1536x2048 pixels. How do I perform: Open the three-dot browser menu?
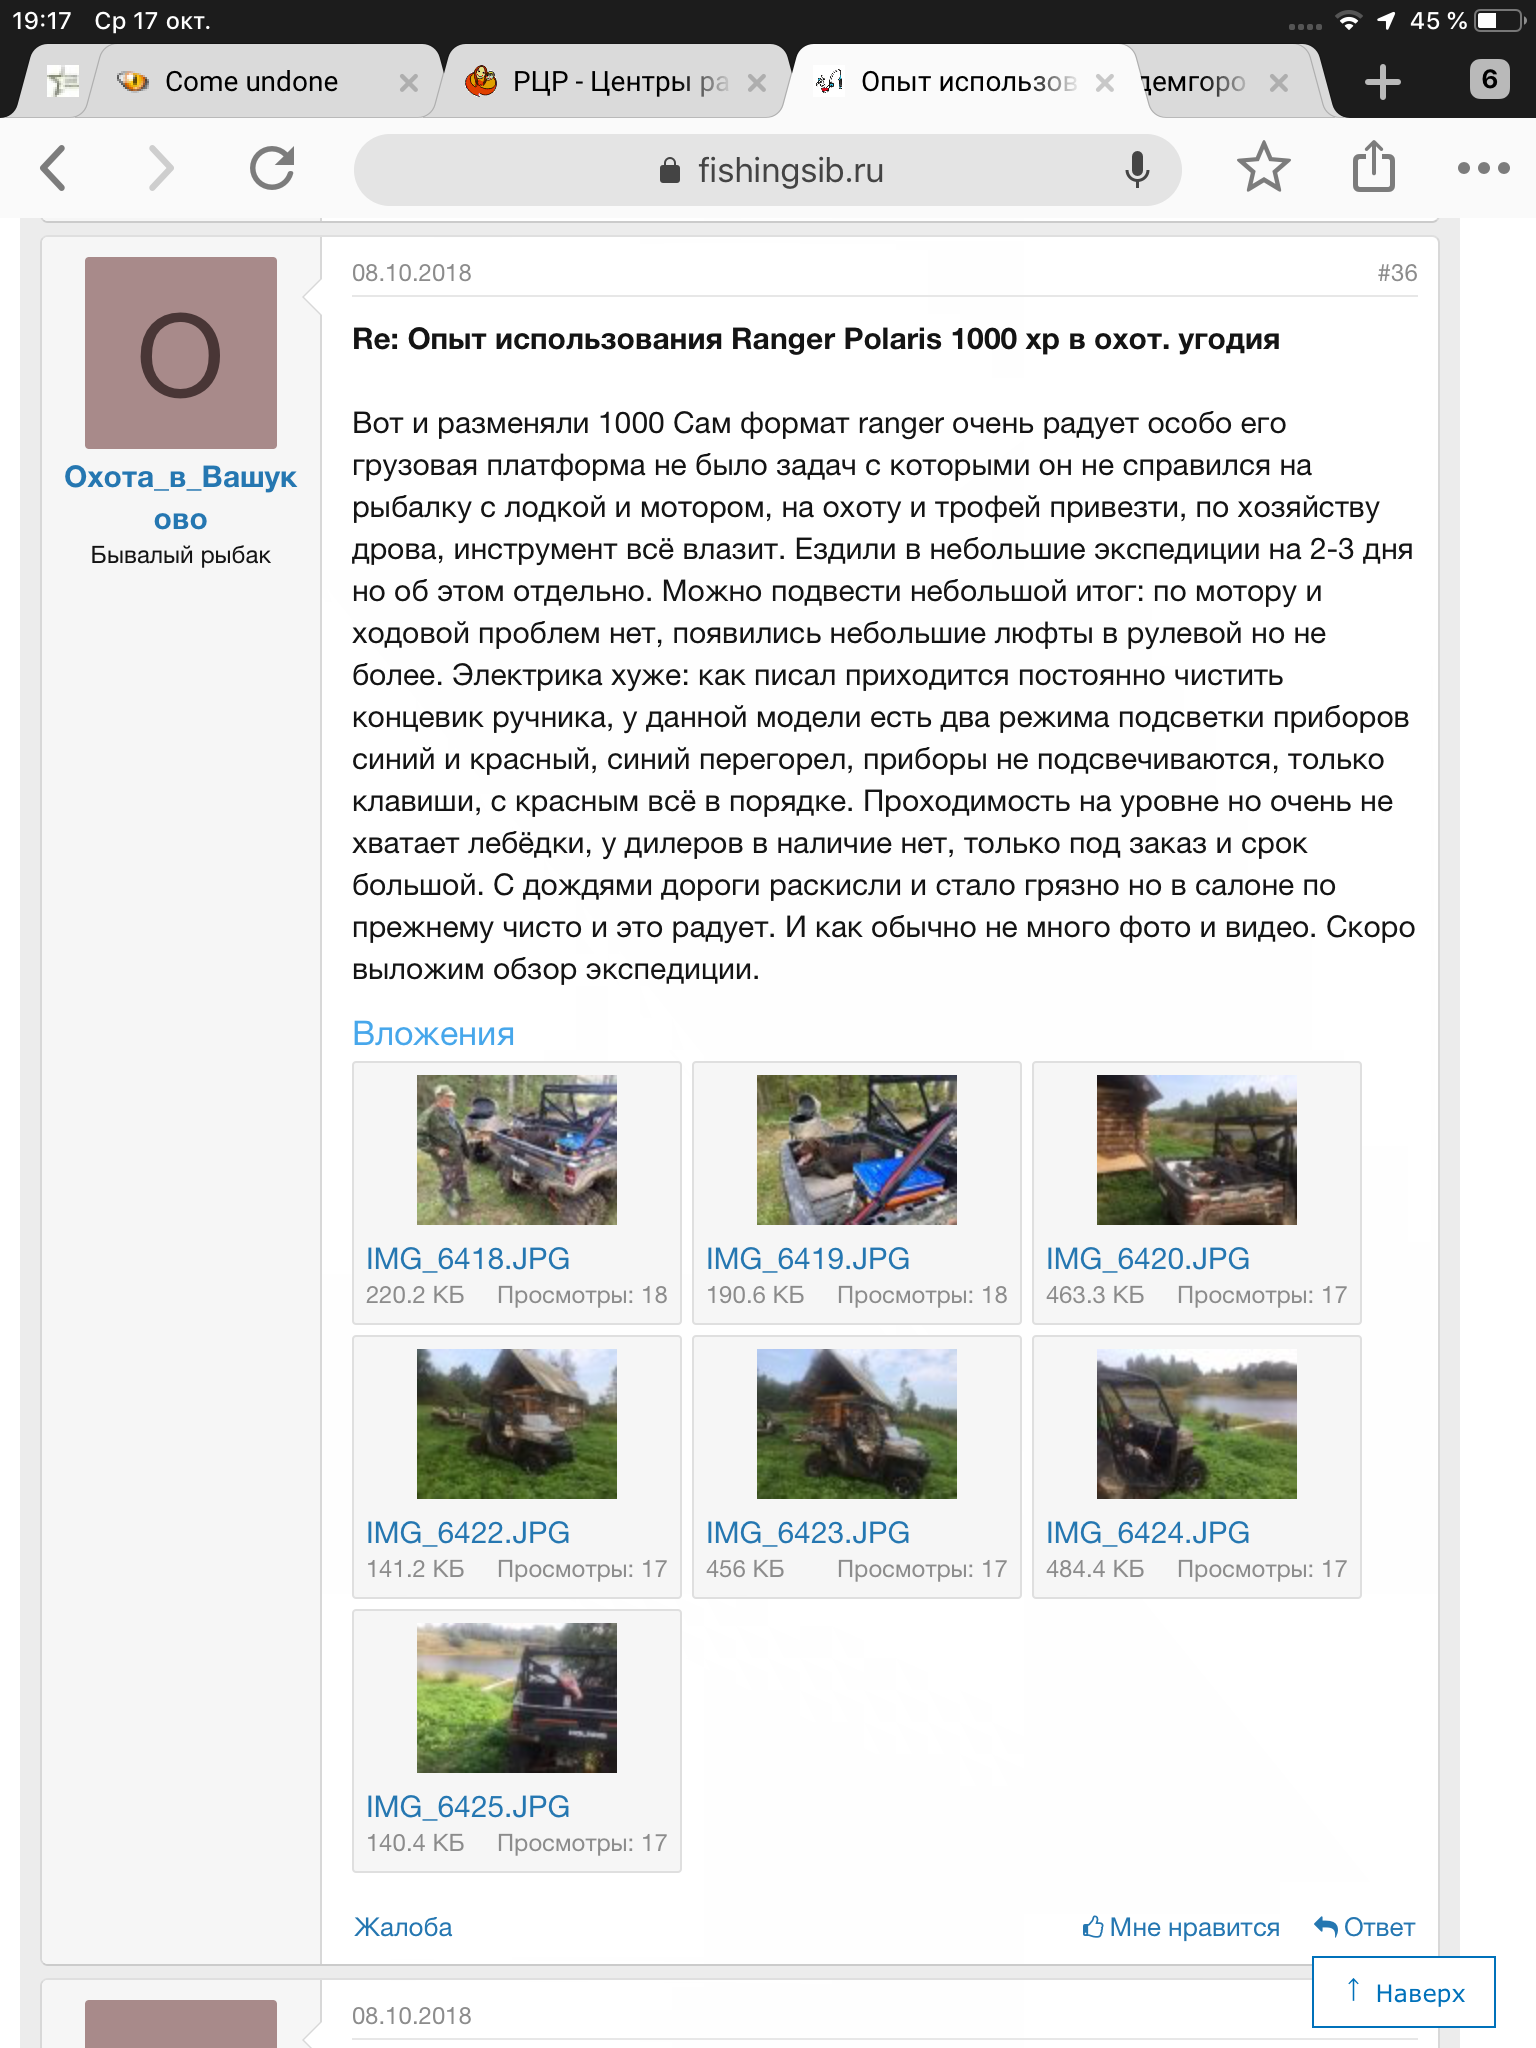coord(1483,168)
